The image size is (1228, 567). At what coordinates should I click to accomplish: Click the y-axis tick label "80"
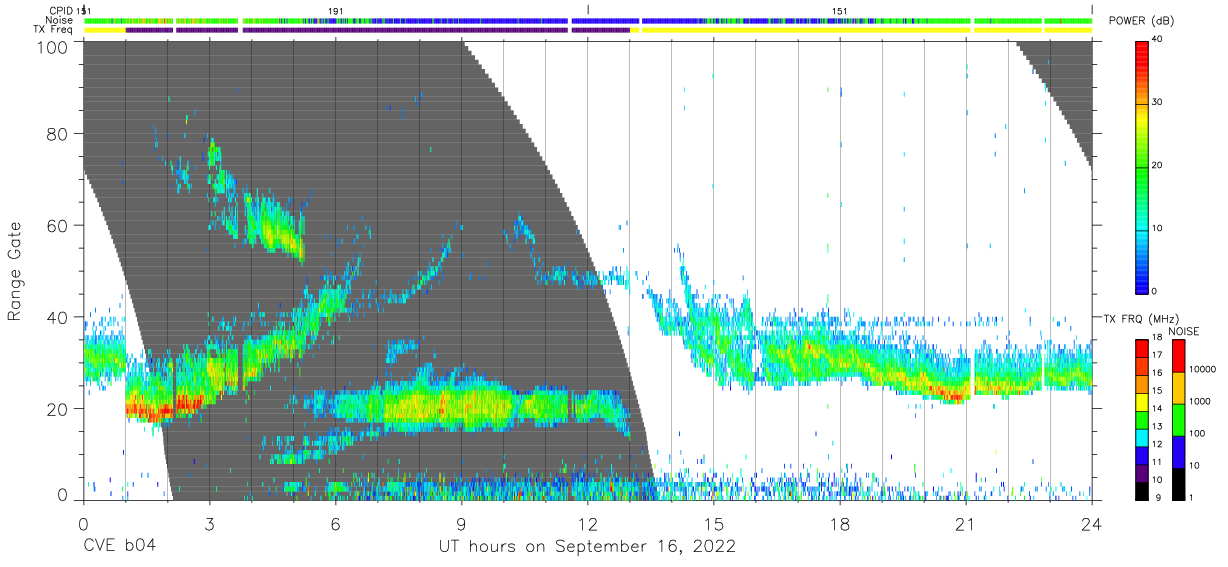click(58, 133)
